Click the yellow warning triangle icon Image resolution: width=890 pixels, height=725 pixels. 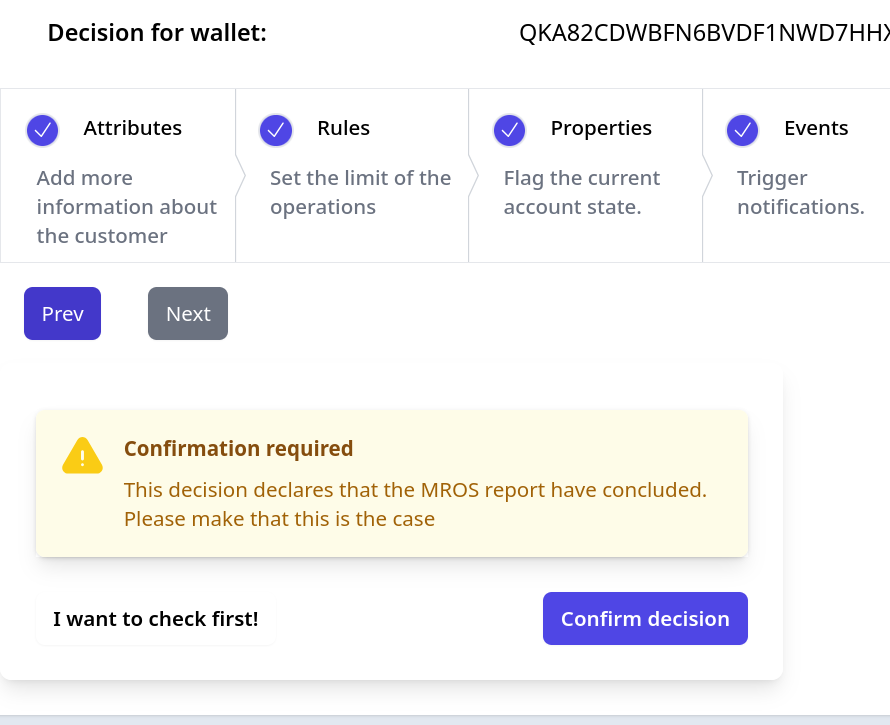pos(82,456)
